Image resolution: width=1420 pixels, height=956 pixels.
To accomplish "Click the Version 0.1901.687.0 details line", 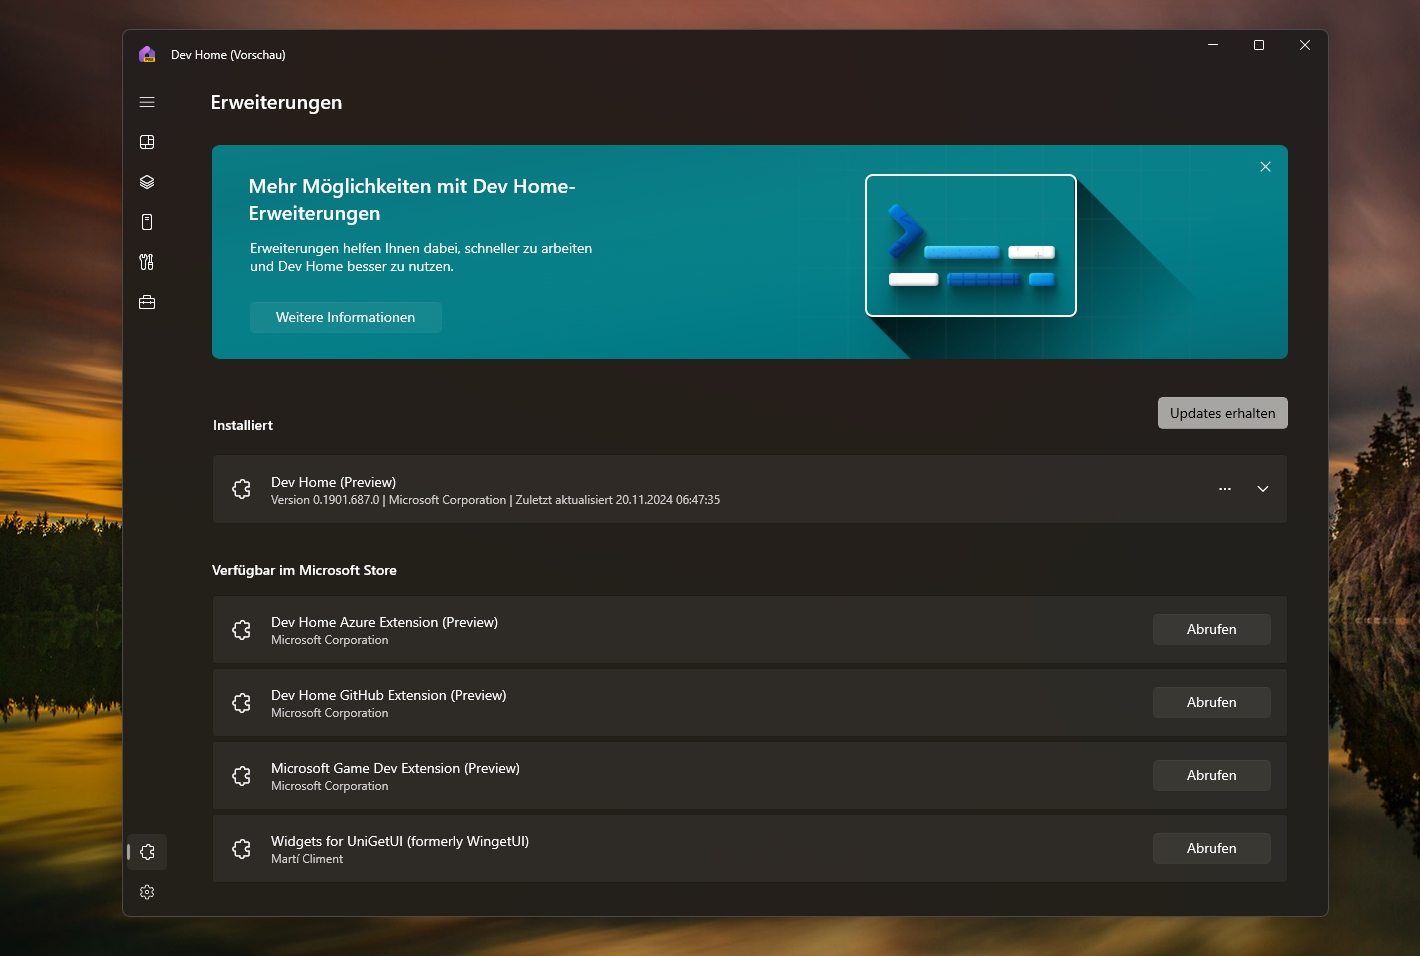I will coord(495,500).
